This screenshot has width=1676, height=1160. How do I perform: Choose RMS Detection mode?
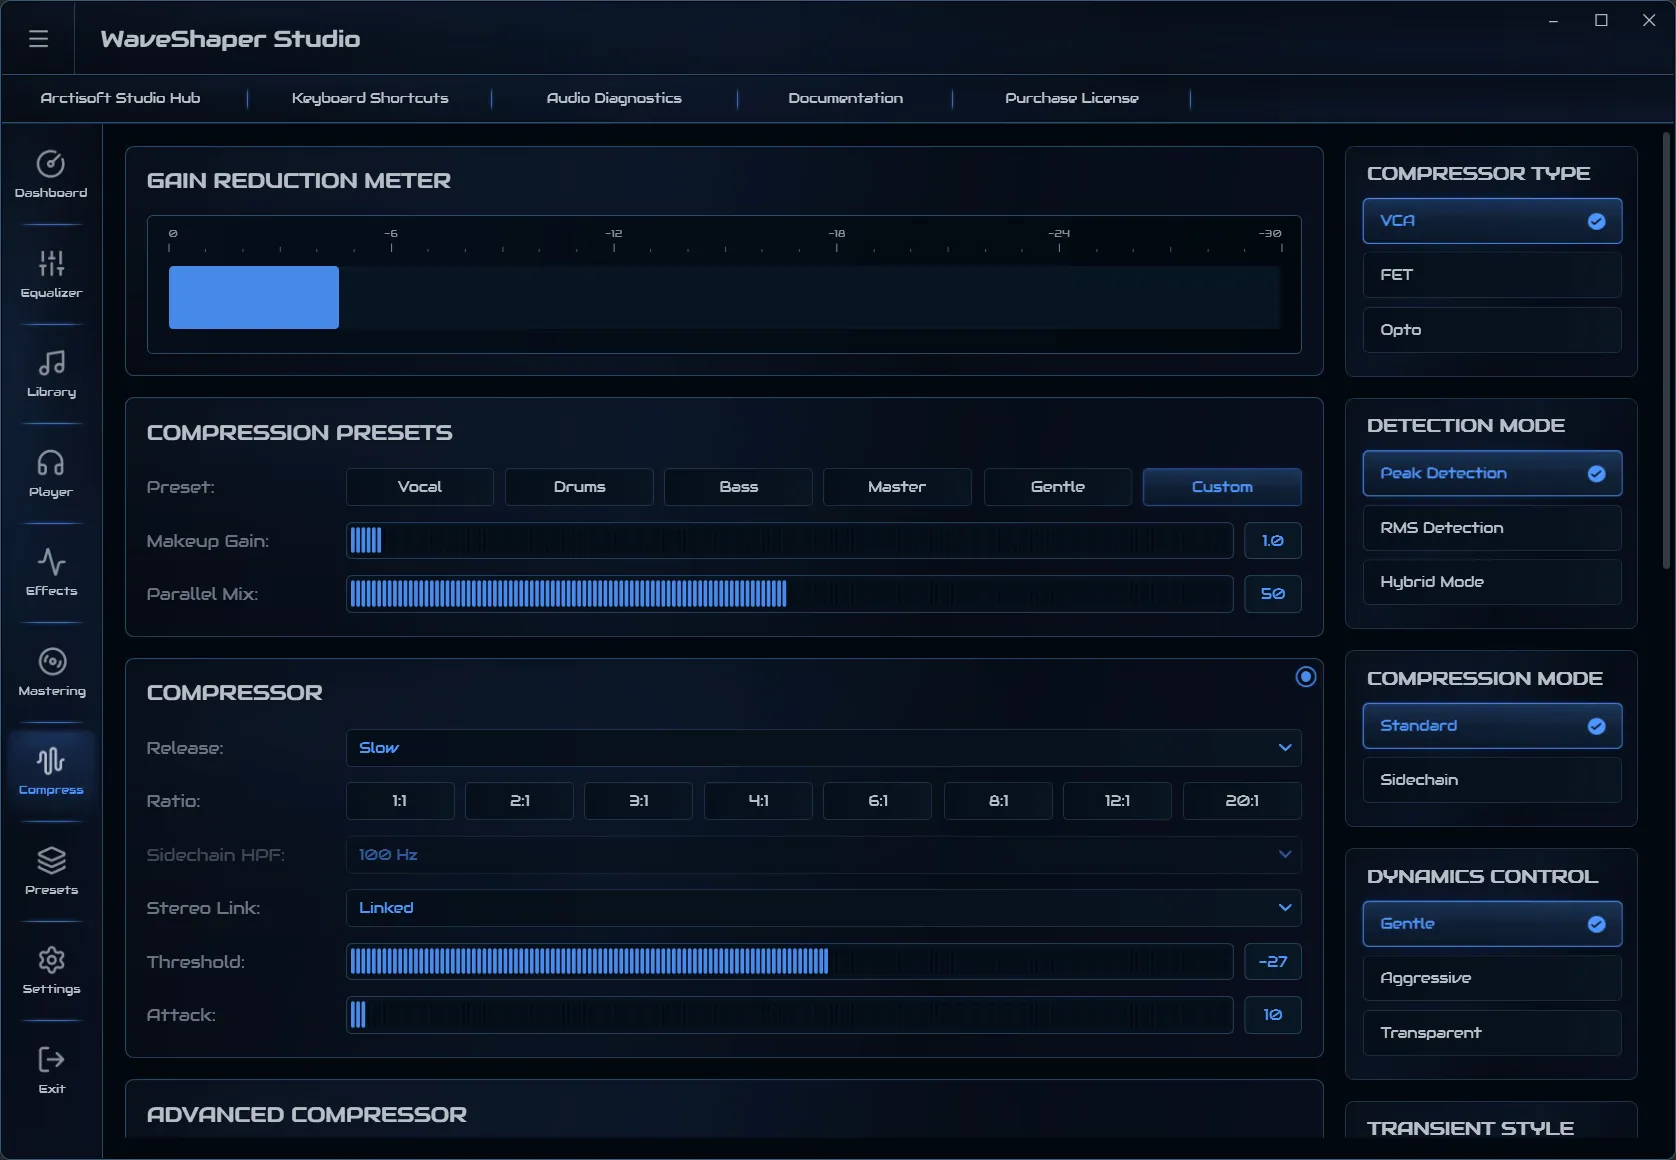point(1492,528)
